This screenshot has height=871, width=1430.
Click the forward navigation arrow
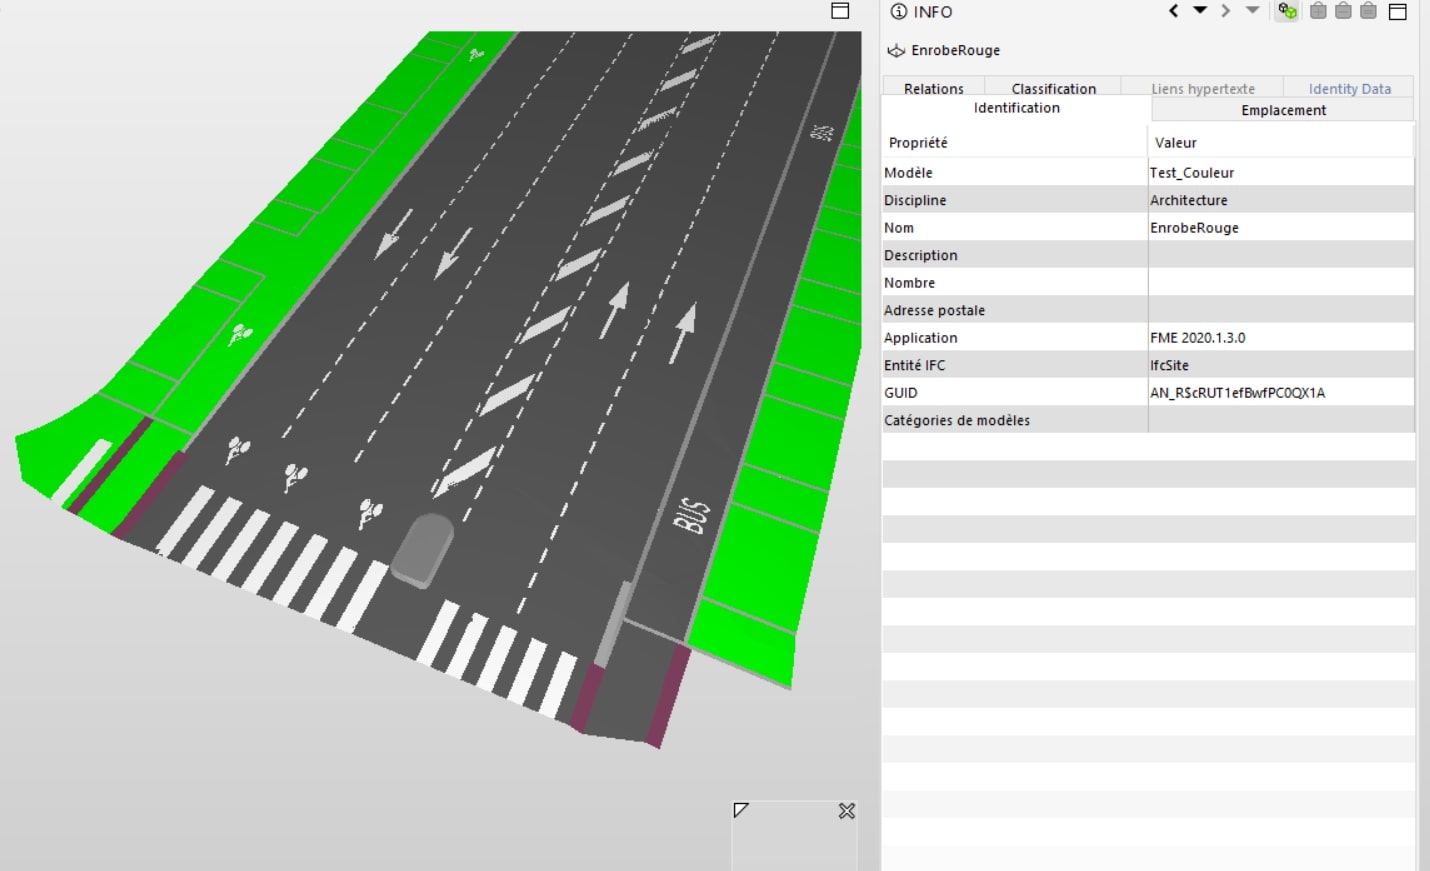click(x=1225, y=11)
